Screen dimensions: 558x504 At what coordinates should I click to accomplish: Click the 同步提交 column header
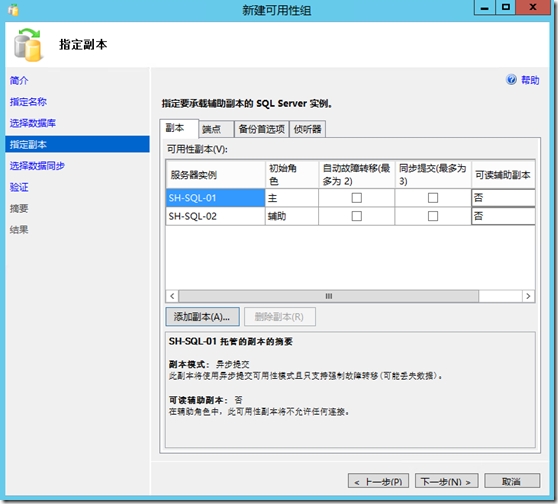click(433, 175)
